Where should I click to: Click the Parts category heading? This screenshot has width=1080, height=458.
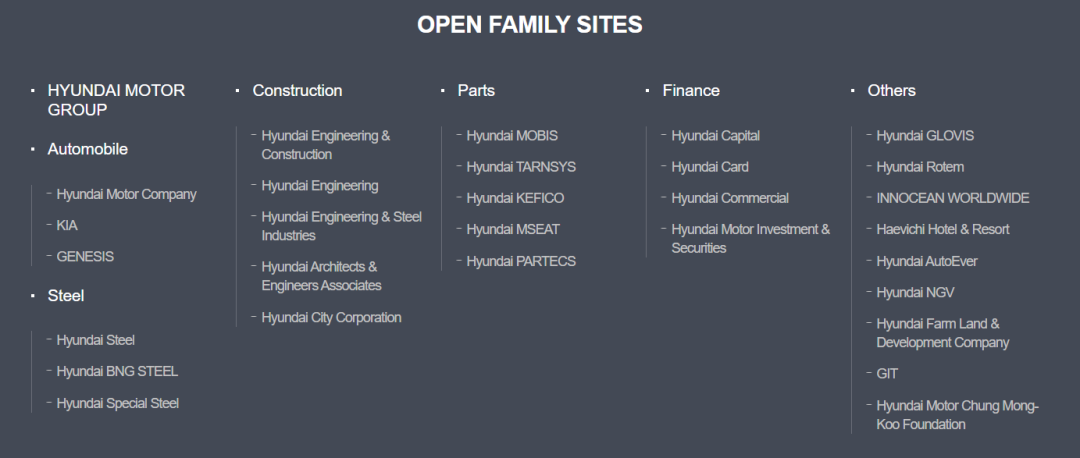click(476, 90)
